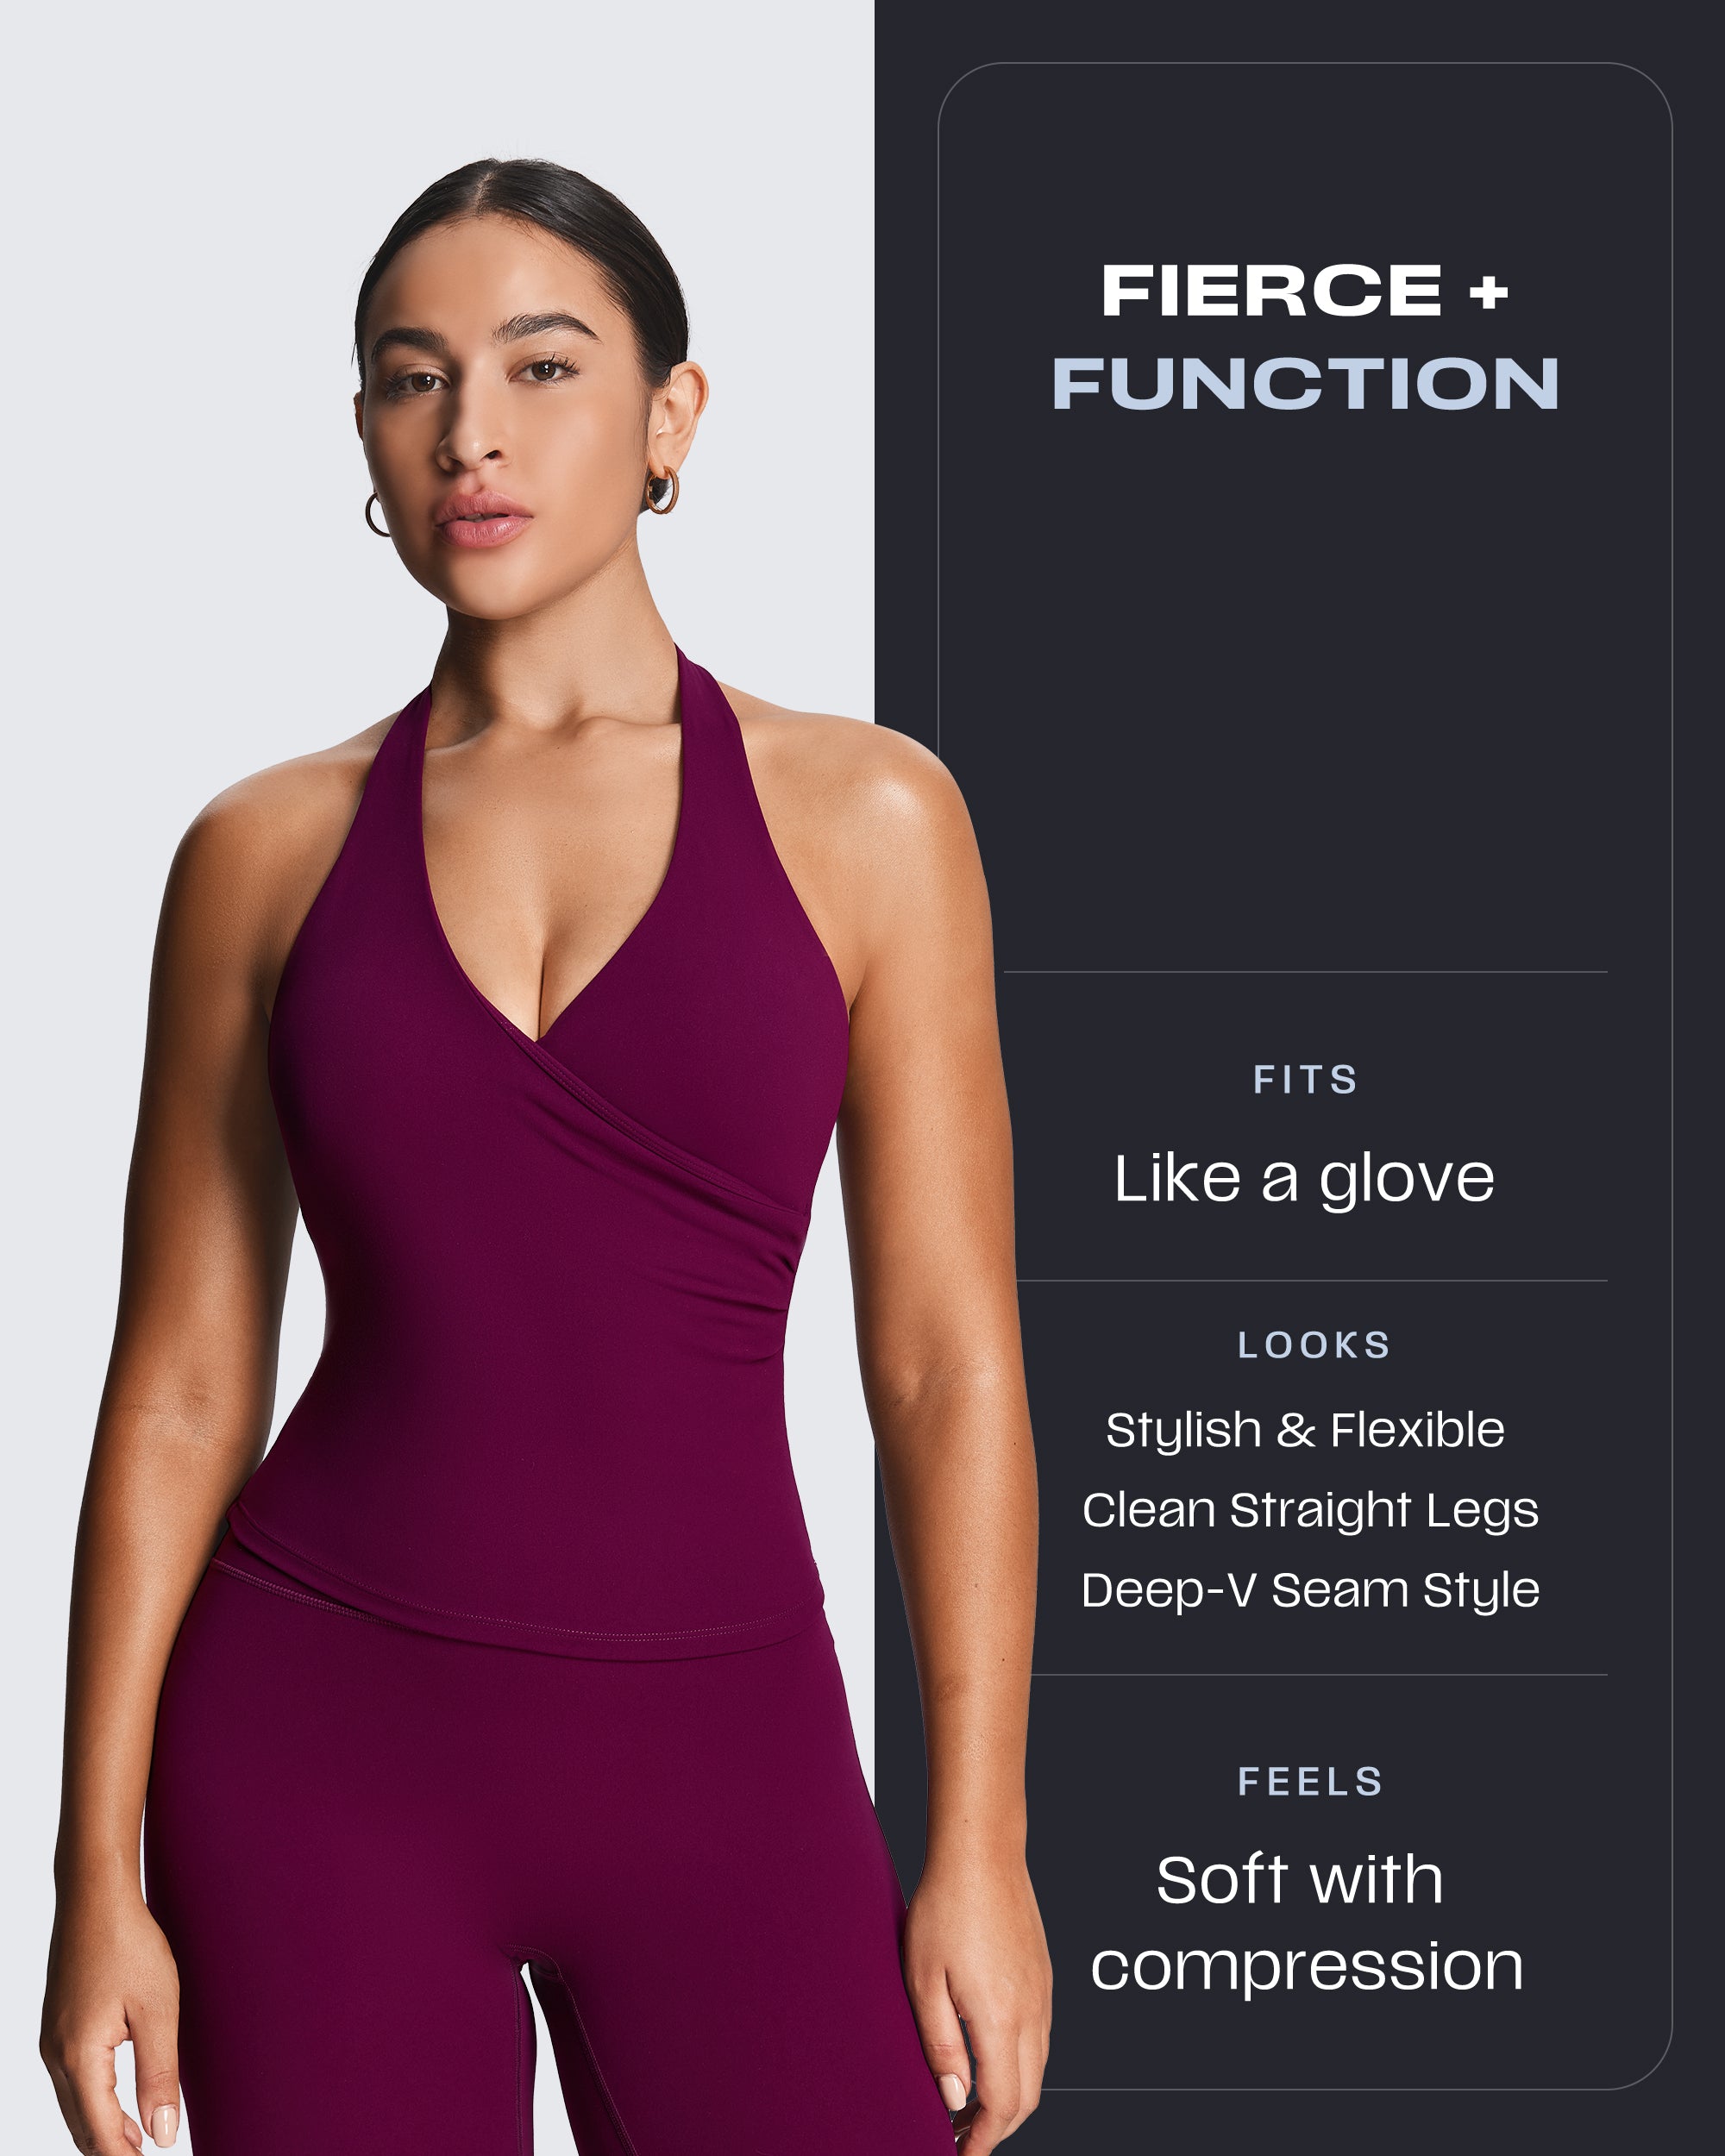1725x2156 pixels.
Task: Click the gold hoop earring beside the hair bun
Action: [x=661, y=490]
